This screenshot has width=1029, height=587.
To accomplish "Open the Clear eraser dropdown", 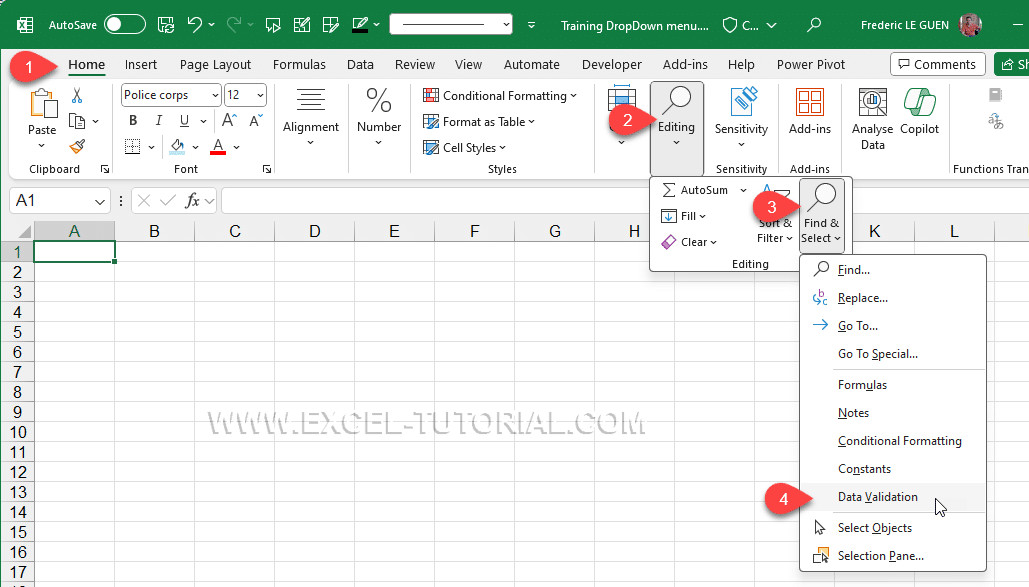I will [688, 242].
